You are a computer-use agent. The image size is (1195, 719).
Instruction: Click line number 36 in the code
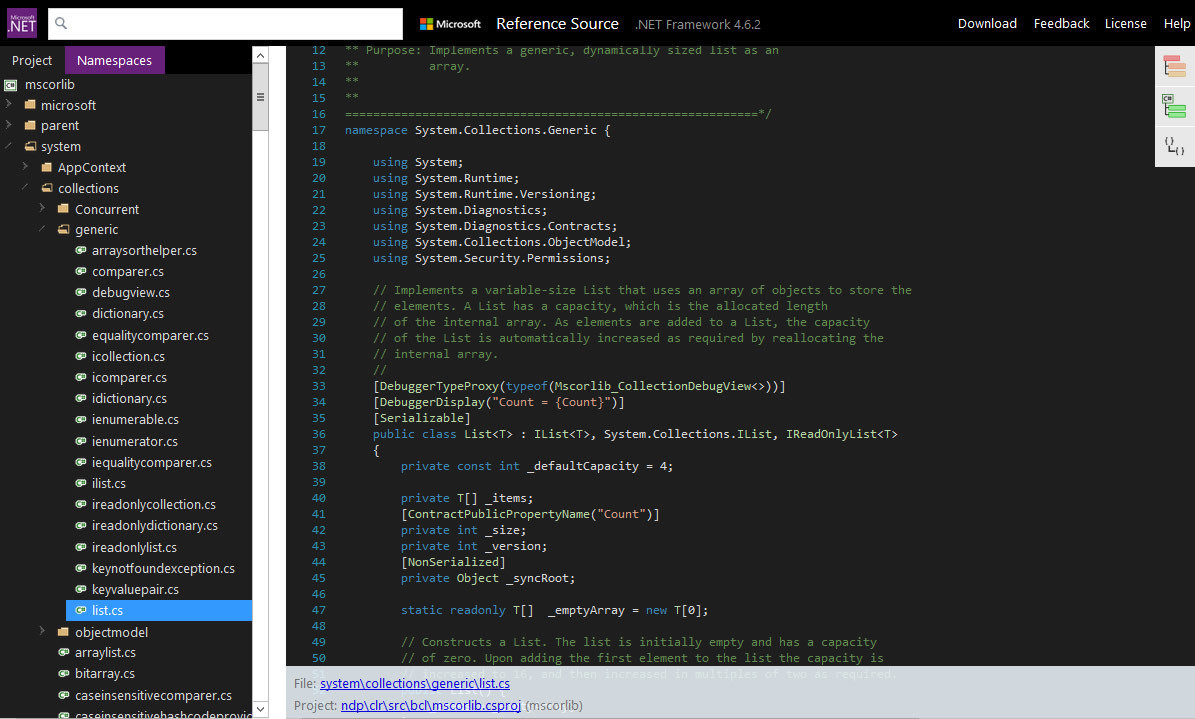(319, 434)
